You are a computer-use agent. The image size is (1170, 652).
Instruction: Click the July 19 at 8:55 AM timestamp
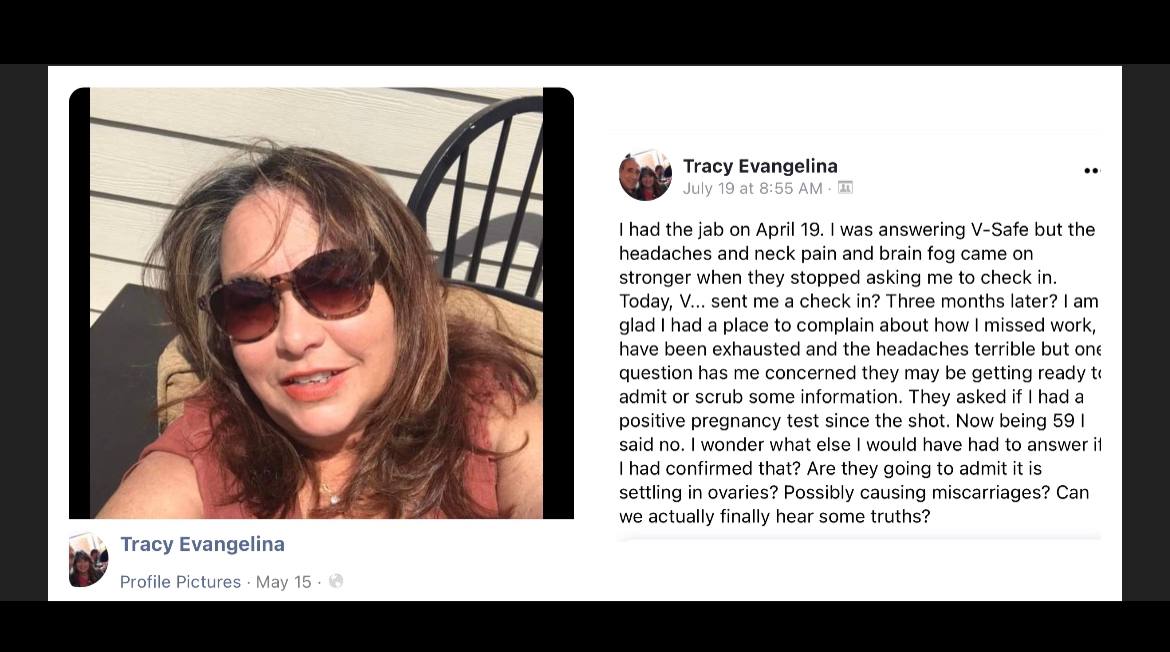[x=752, y=189]
